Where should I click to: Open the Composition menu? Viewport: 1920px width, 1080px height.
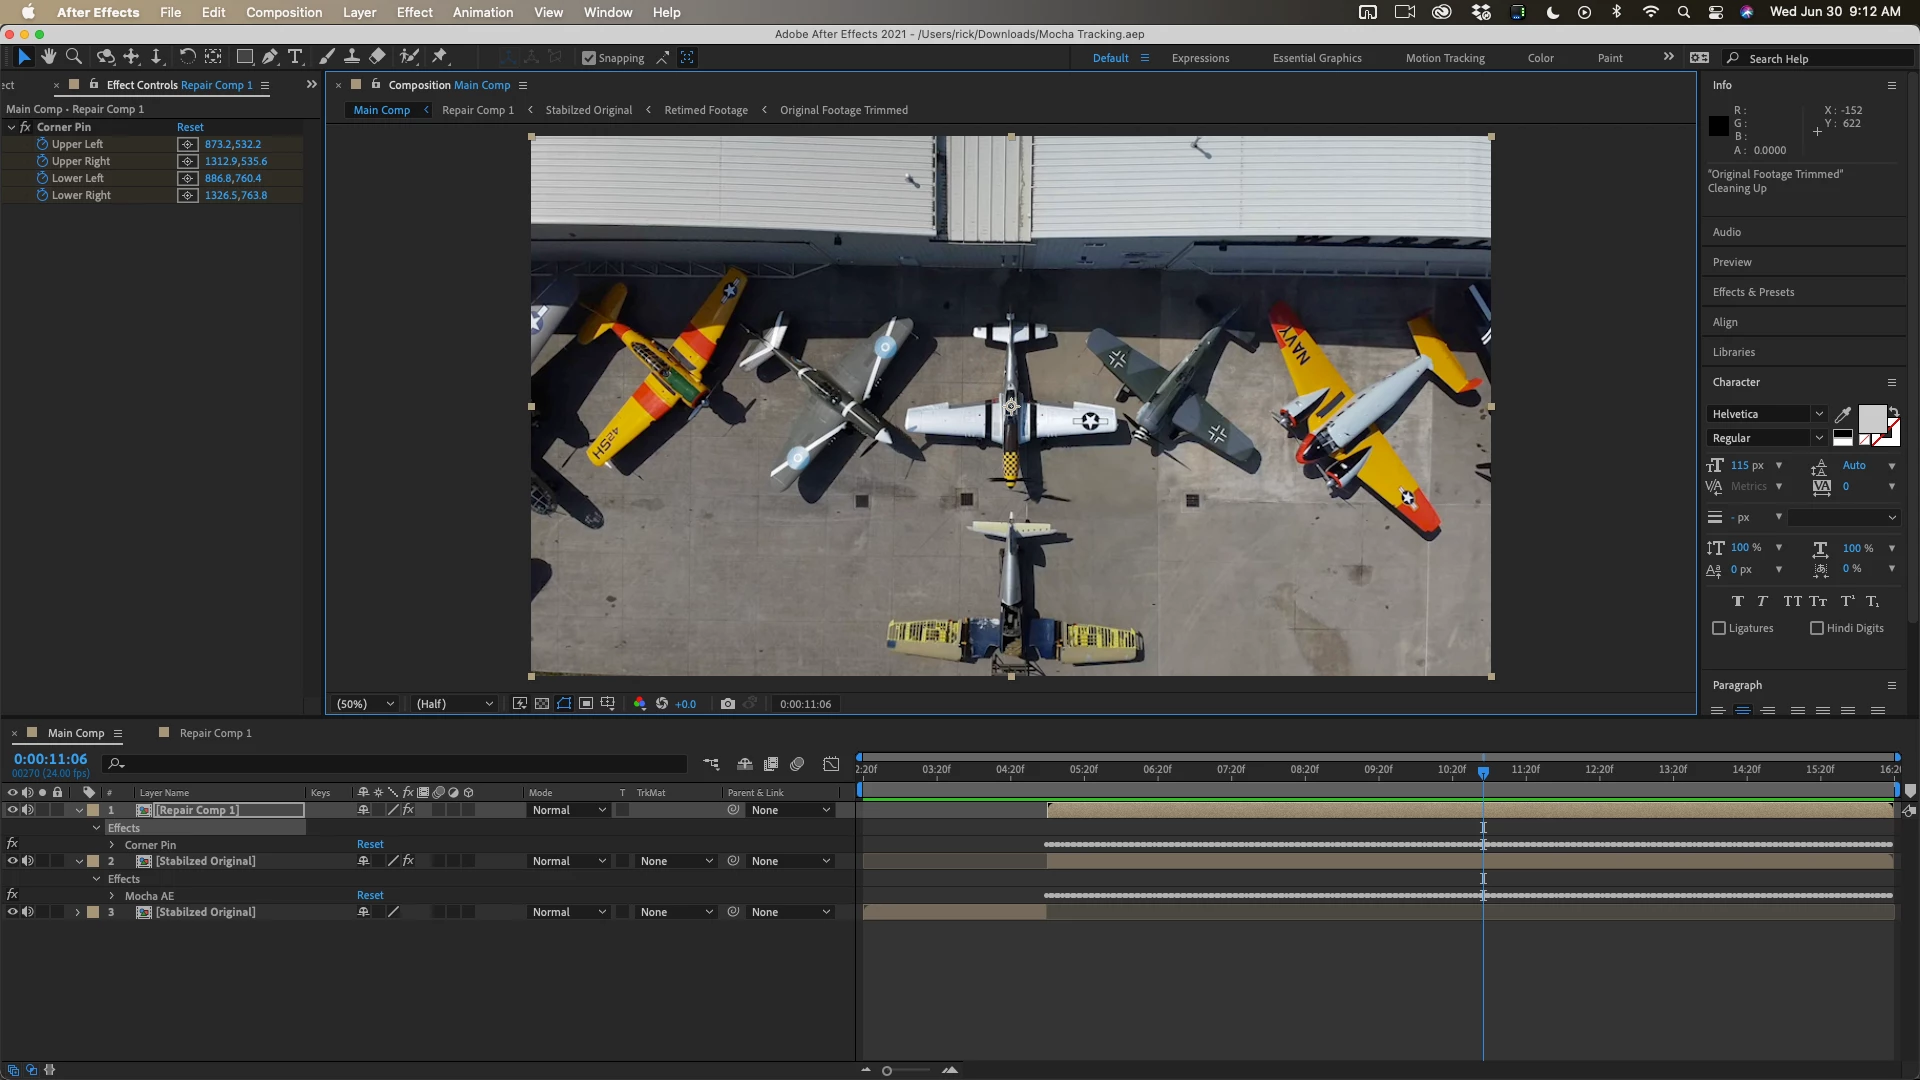(284, 12)
